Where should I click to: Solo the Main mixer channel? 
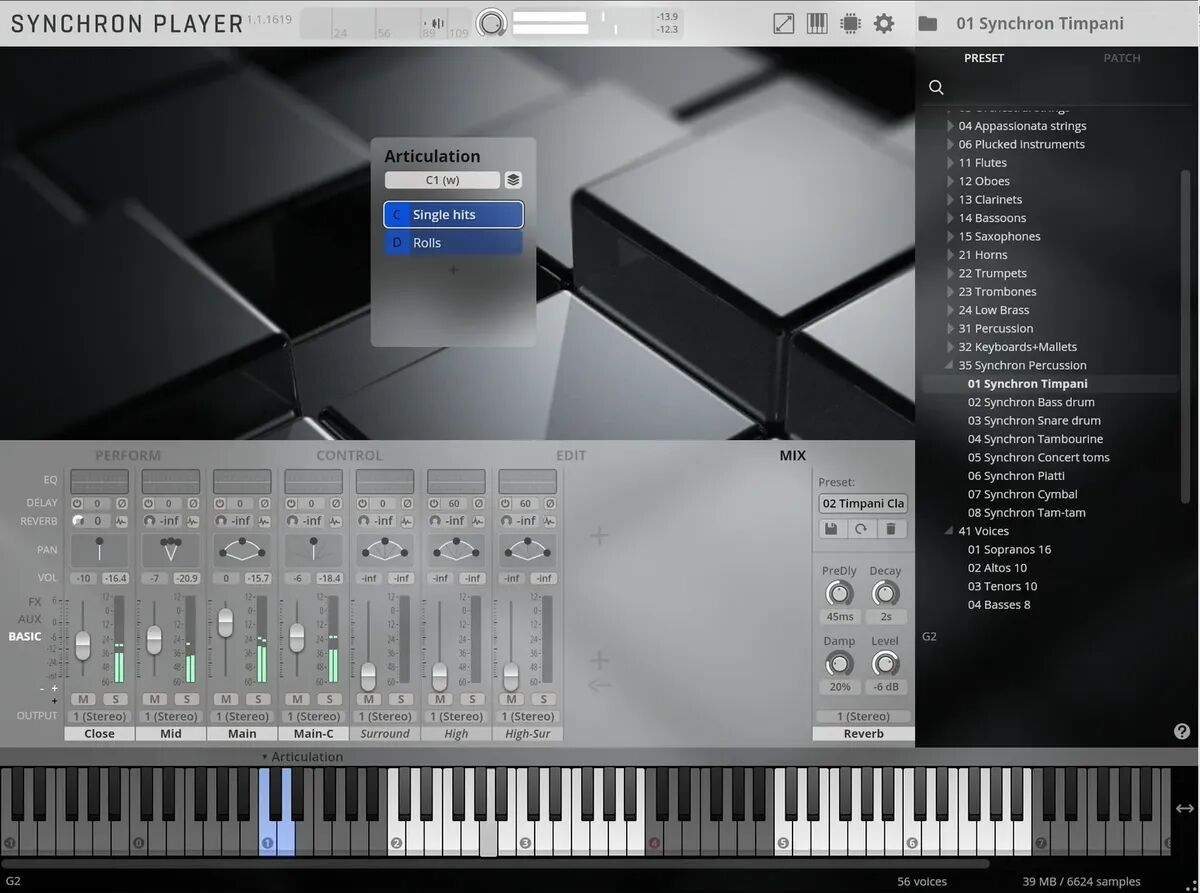click(258, 699)
